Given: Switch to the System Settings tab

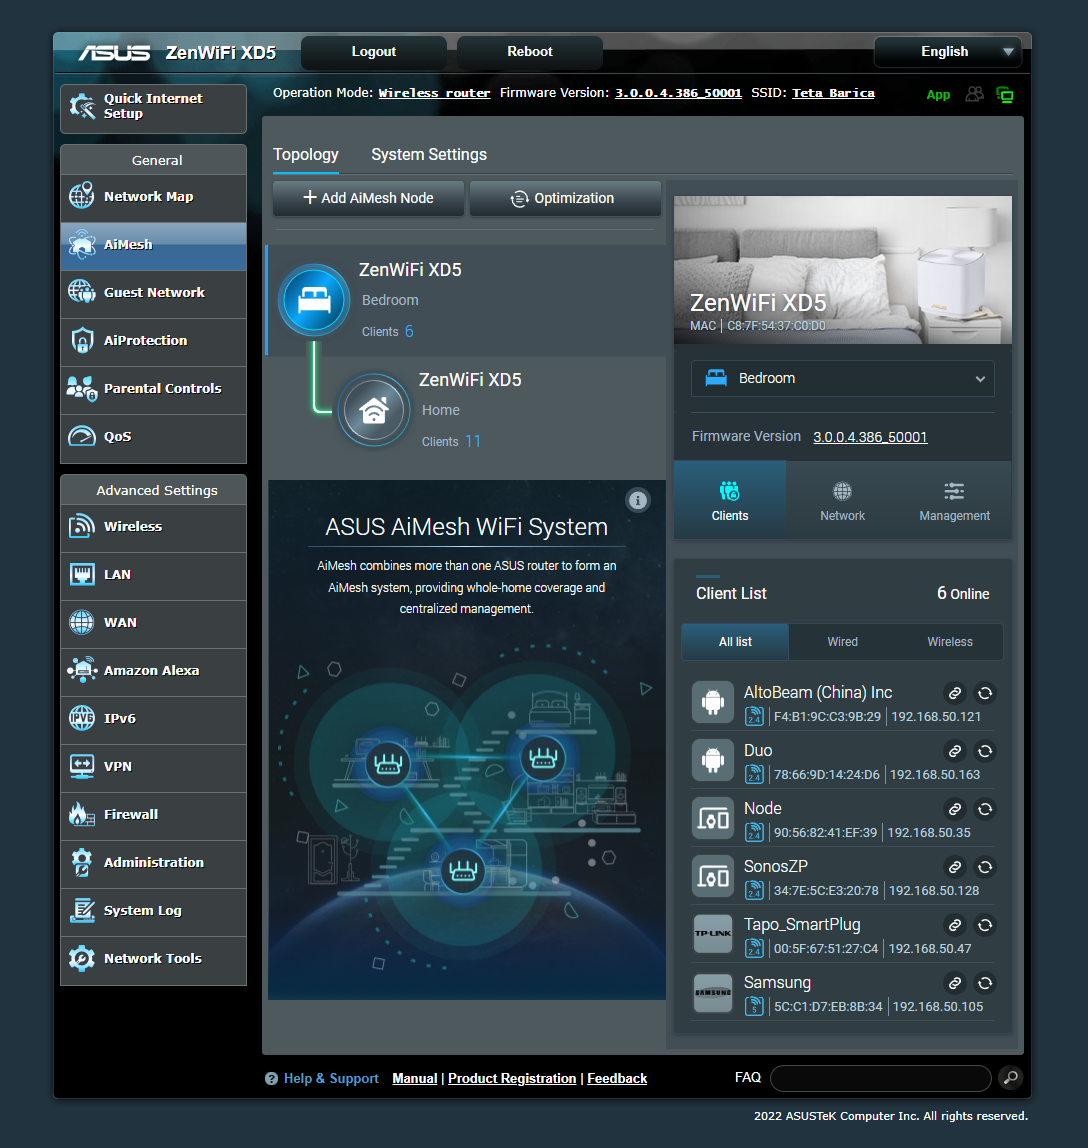Looking at the screenshot, I should (429, 154).
